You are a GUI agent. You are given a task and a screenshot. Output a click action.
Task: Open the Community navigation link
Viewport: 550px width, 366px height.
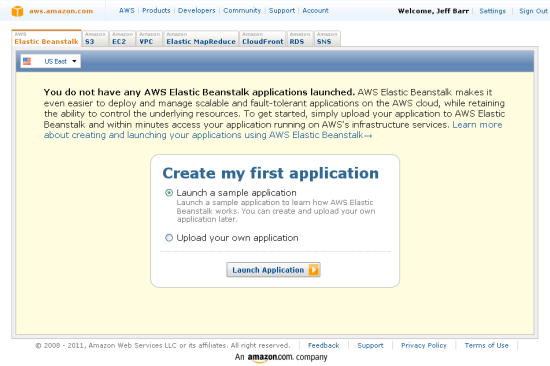click(242, 11)
